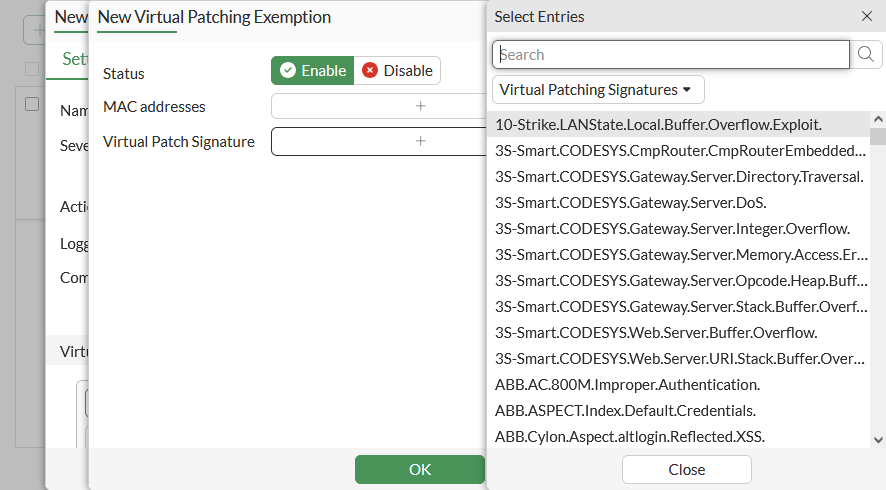Set Status to Disable
Screen dimensions: 886x490
pyautogui.click(x=397, y=71)
